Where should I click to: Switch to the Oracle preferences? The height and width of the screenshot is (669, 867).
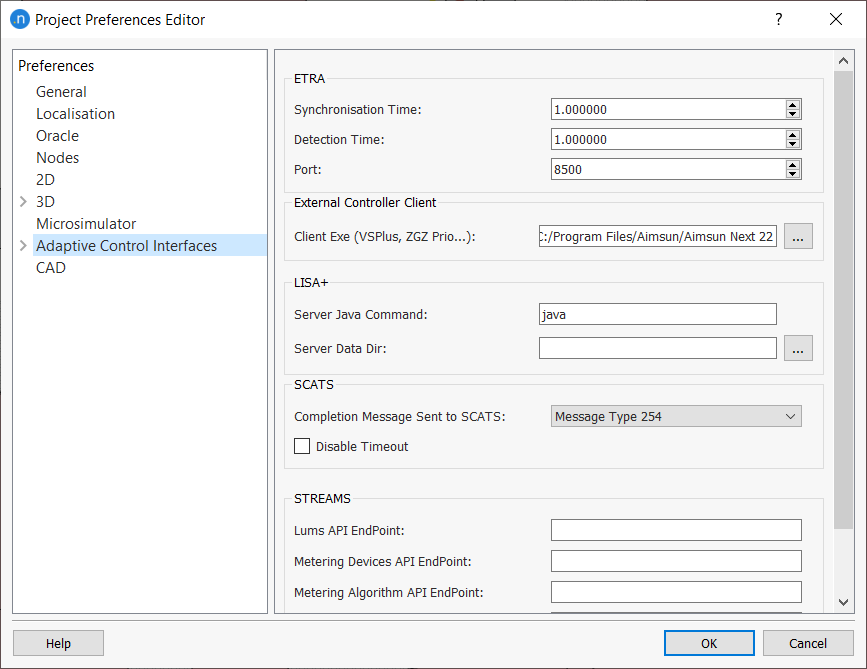[x=57, y=135]
